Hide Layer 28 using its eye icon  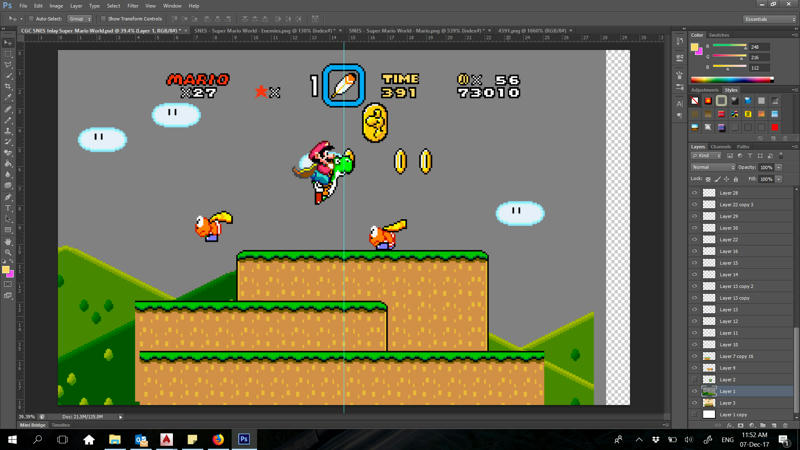[695, 193]
